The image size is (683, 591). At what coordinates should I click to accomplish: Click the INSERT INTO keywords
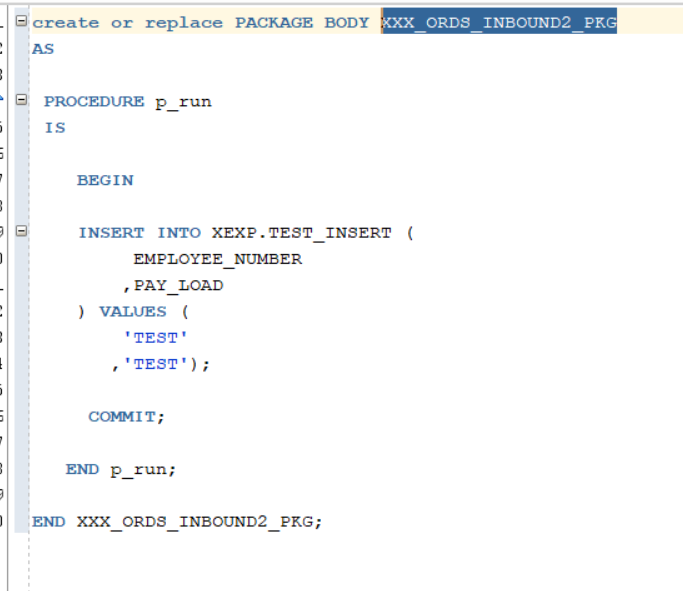(139, 233)
